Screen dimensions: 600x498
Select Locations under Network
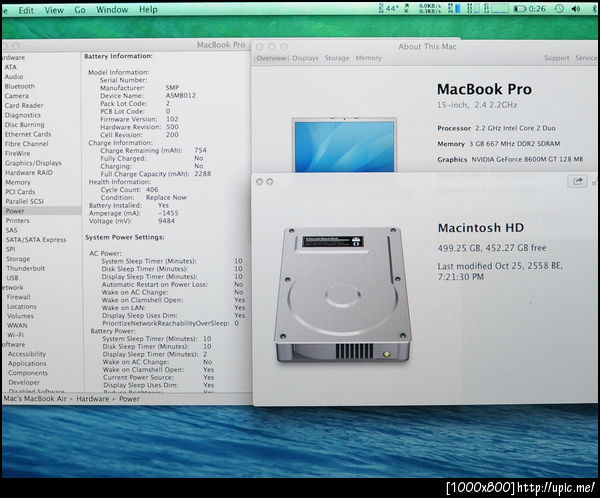tap(22, 307)
